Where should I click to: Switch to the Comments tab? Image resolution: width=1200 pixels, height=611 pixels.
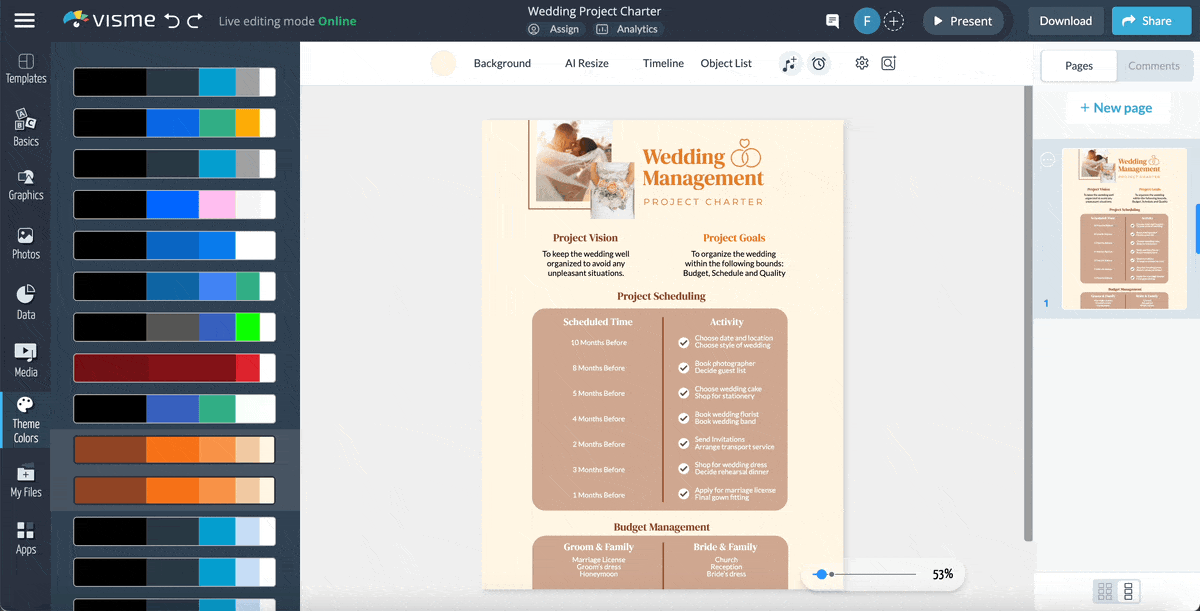click(1155, 65)
